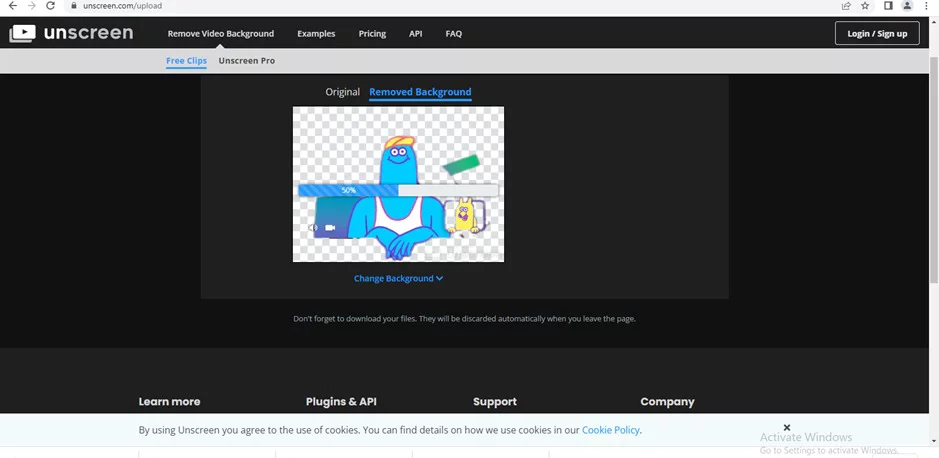Screen dimensions: 939x458
Task: Open the browser side panel icon
Action: coord(889,6)
